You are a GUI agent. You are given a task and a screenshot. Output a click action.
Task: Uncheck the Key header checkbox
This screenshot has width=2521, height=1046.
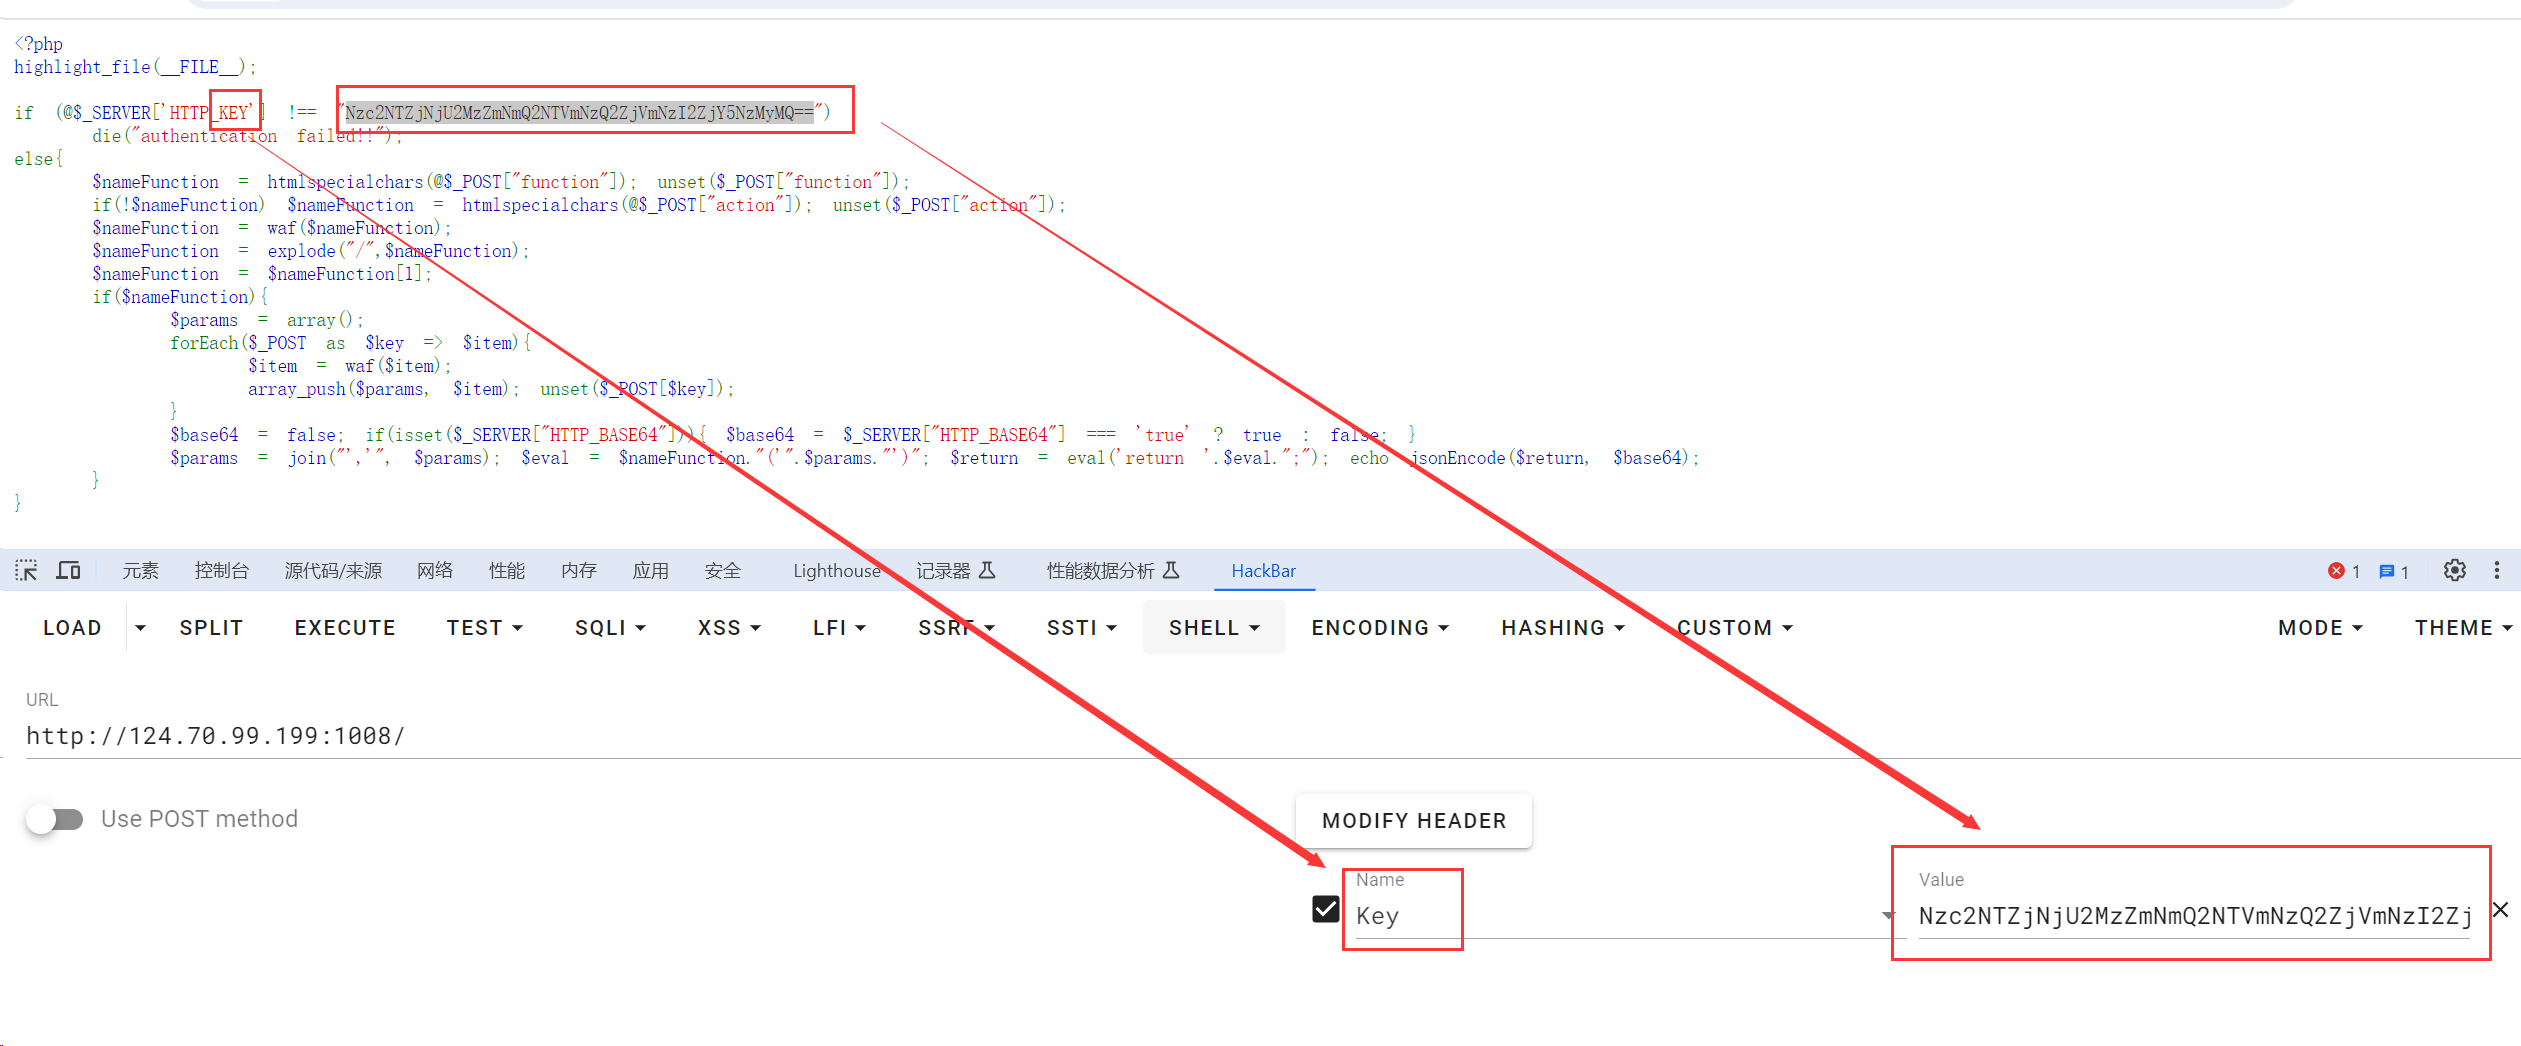click(1325, 909)
